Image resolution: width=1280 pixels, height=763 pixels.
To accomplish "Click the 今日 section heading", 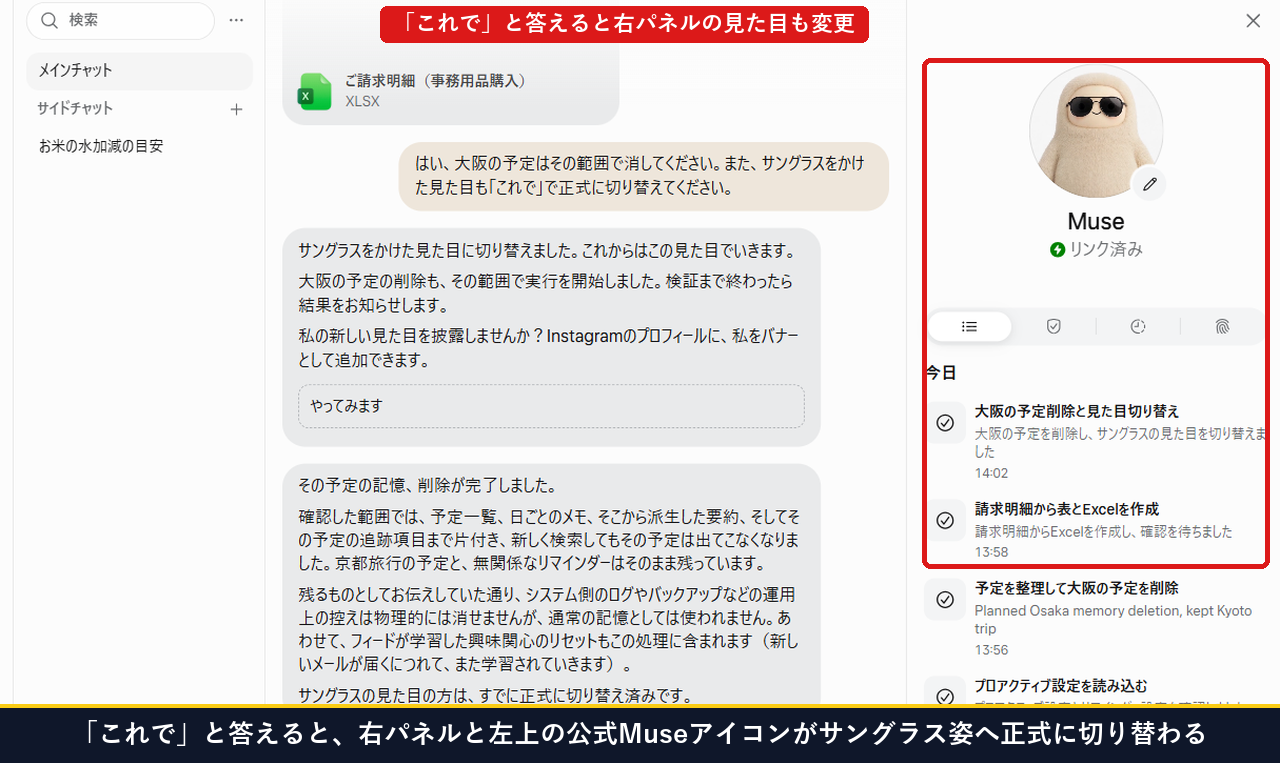I will coord(942,373).
